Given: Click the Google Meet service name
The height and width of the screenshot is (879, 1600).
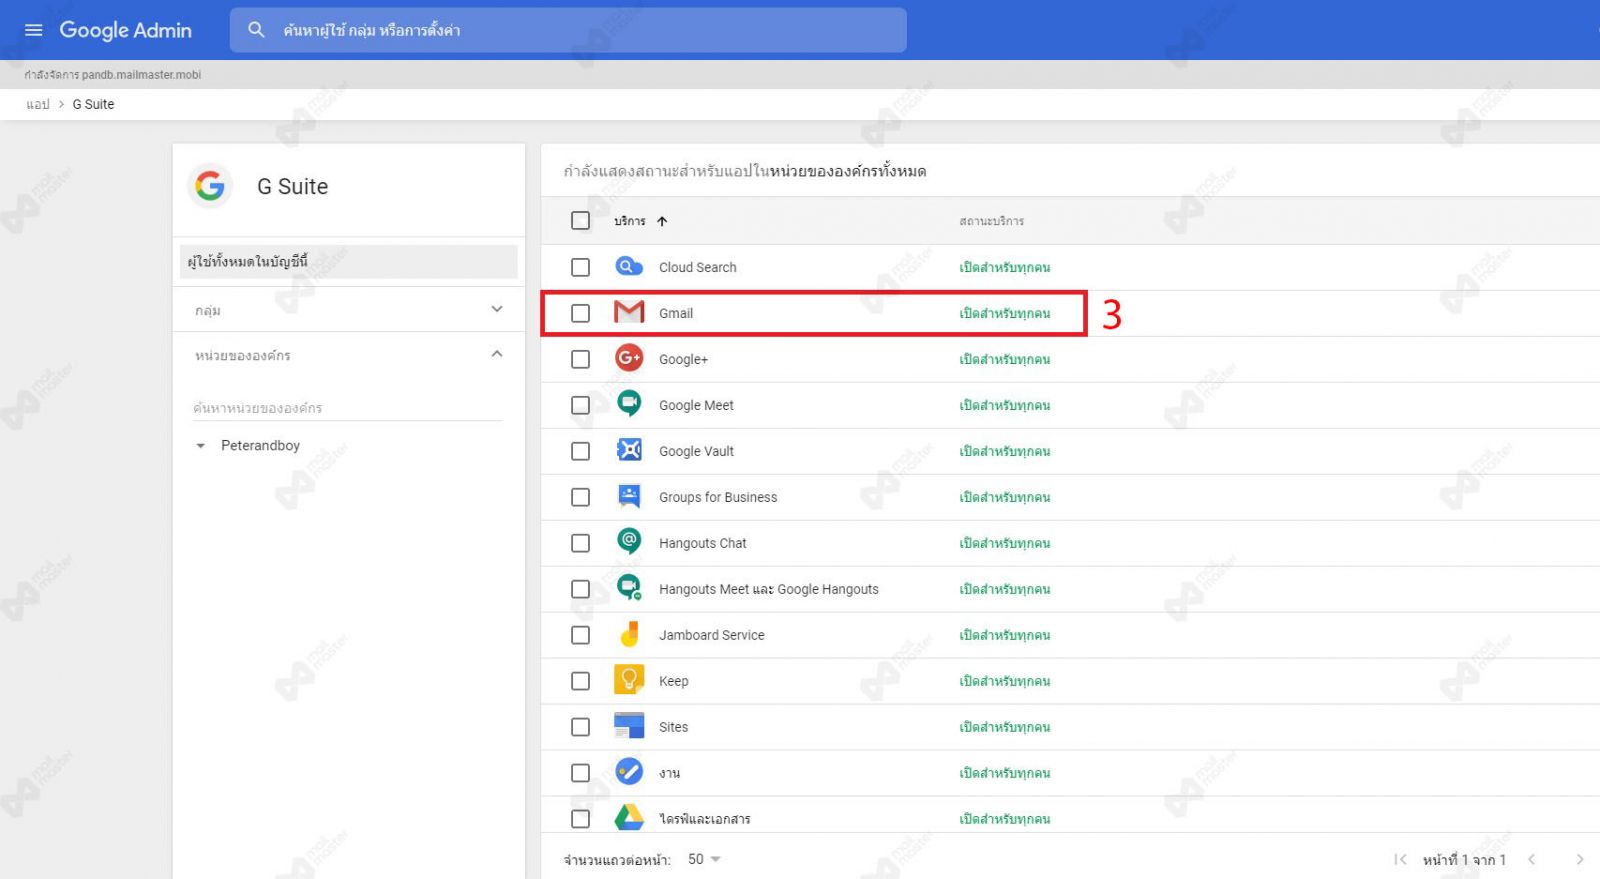Looking at the screenshot, I should click(696, 405).
